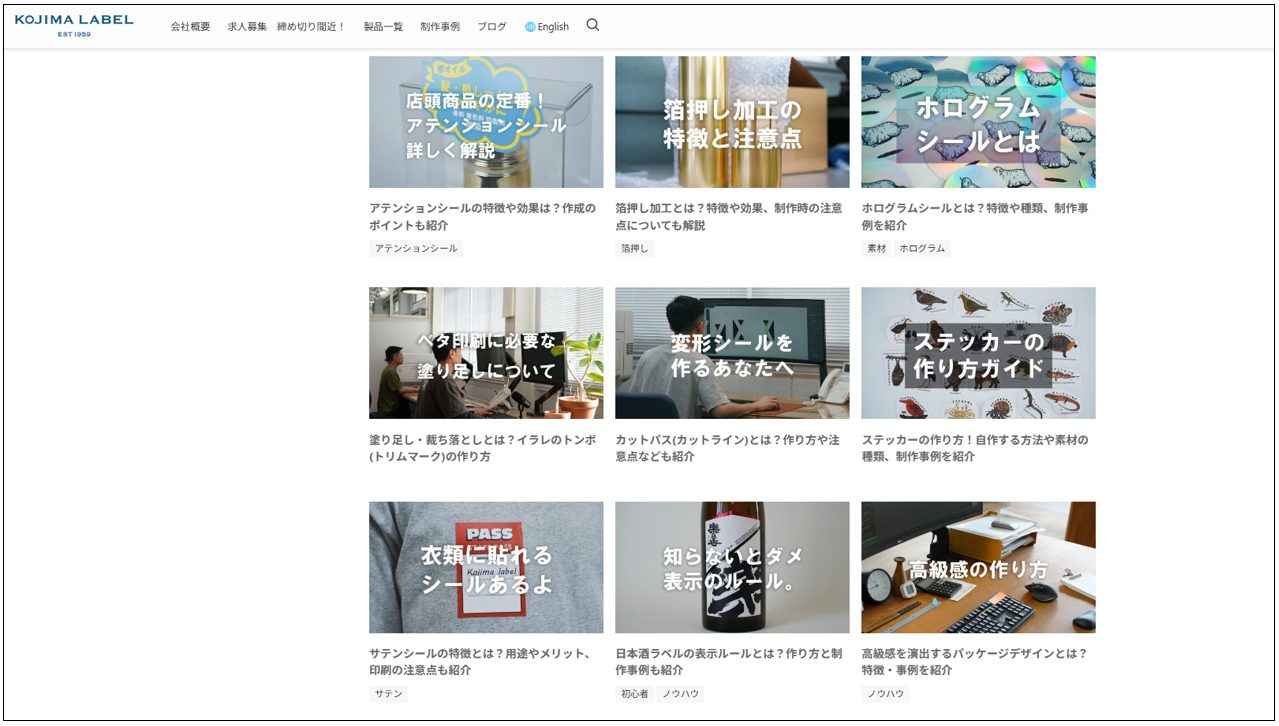Click the アテンションシール tag

(x=416, y=248)
